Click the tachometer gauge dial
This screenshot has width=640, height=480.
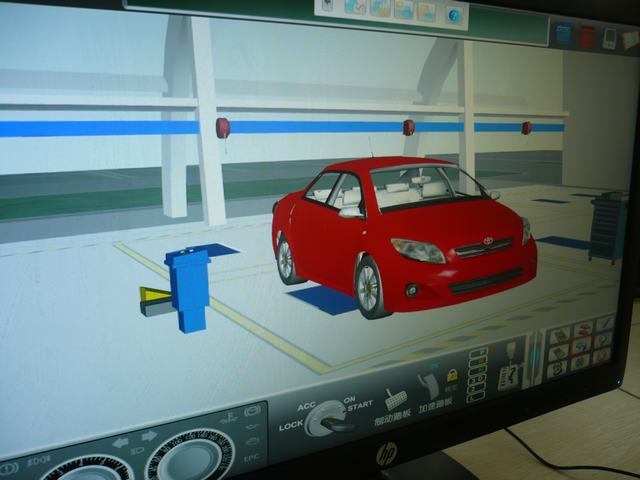pos(88,469)
